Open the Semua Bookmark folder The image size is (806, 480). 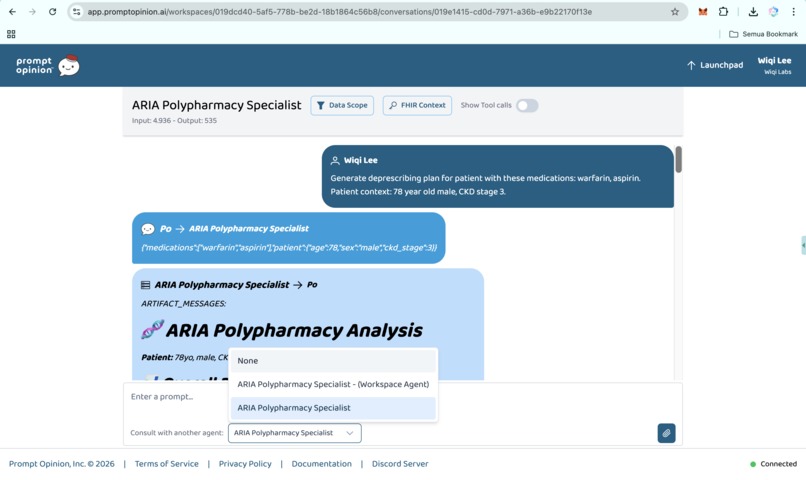pos(763,34)
